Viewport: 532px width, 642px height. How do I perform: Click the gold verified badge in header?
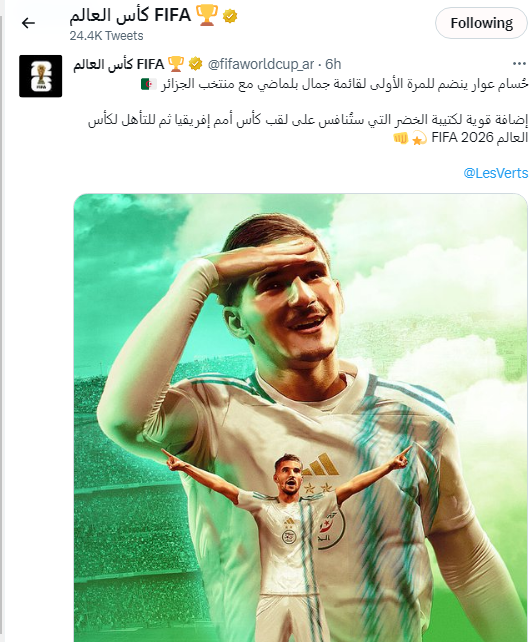pos(230,16)
